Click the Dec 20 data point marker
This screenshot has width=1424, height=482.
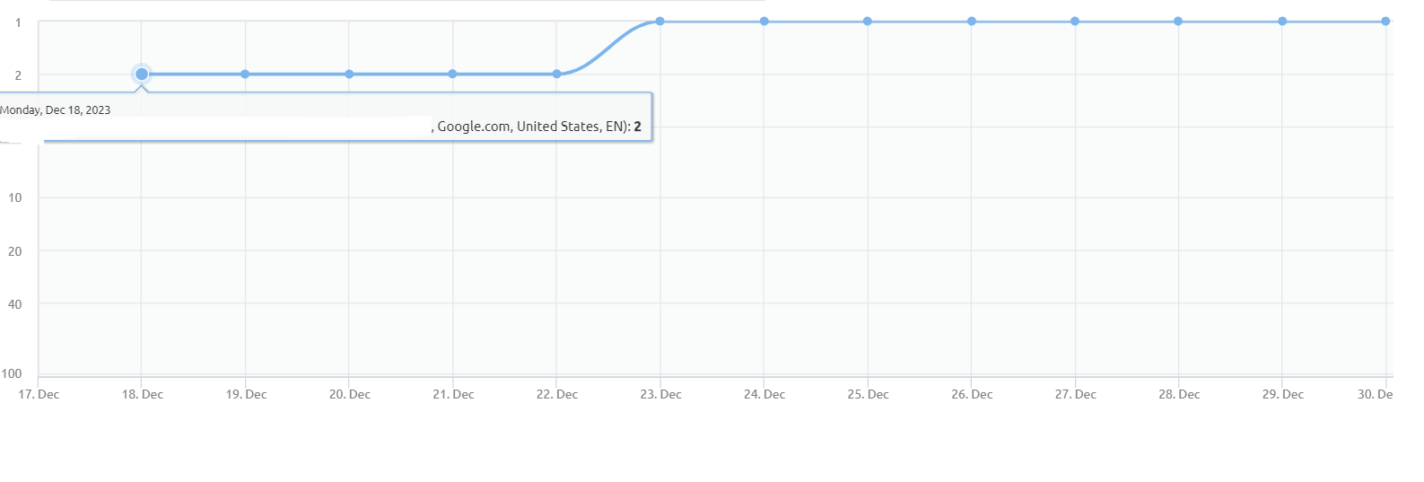tap(349, 74)
